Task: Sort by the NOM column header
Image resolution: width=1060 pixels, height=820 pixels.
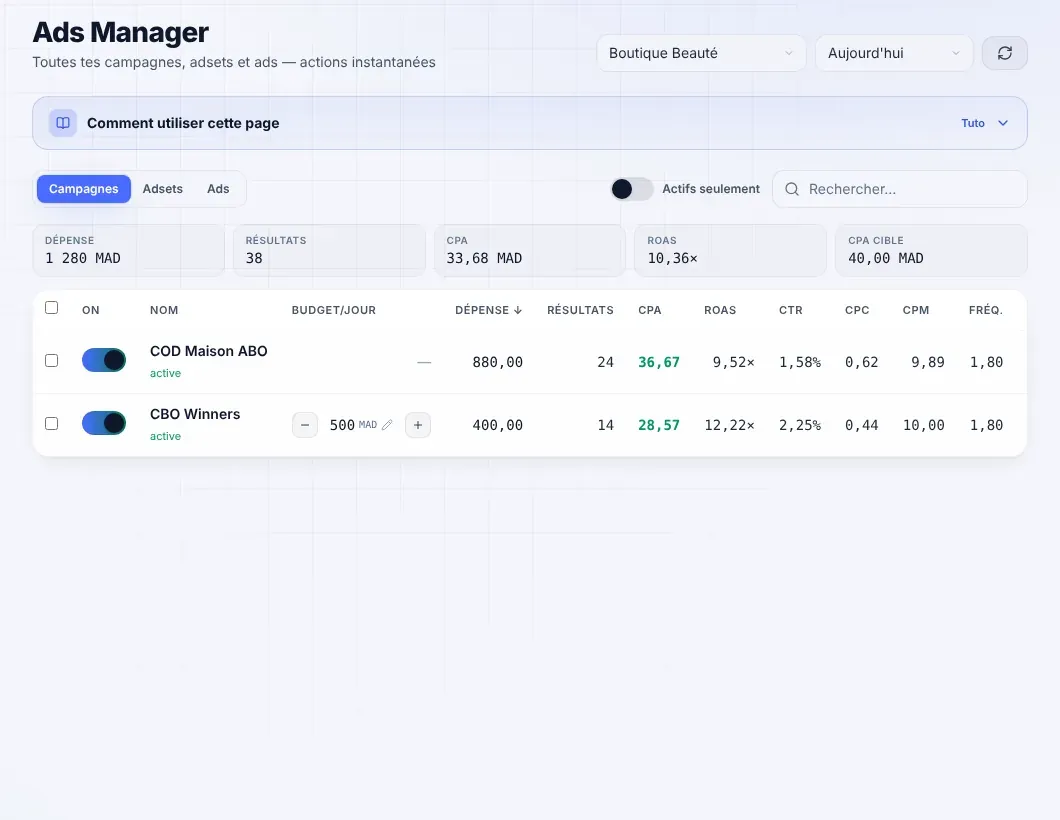Action: [164, 310]
